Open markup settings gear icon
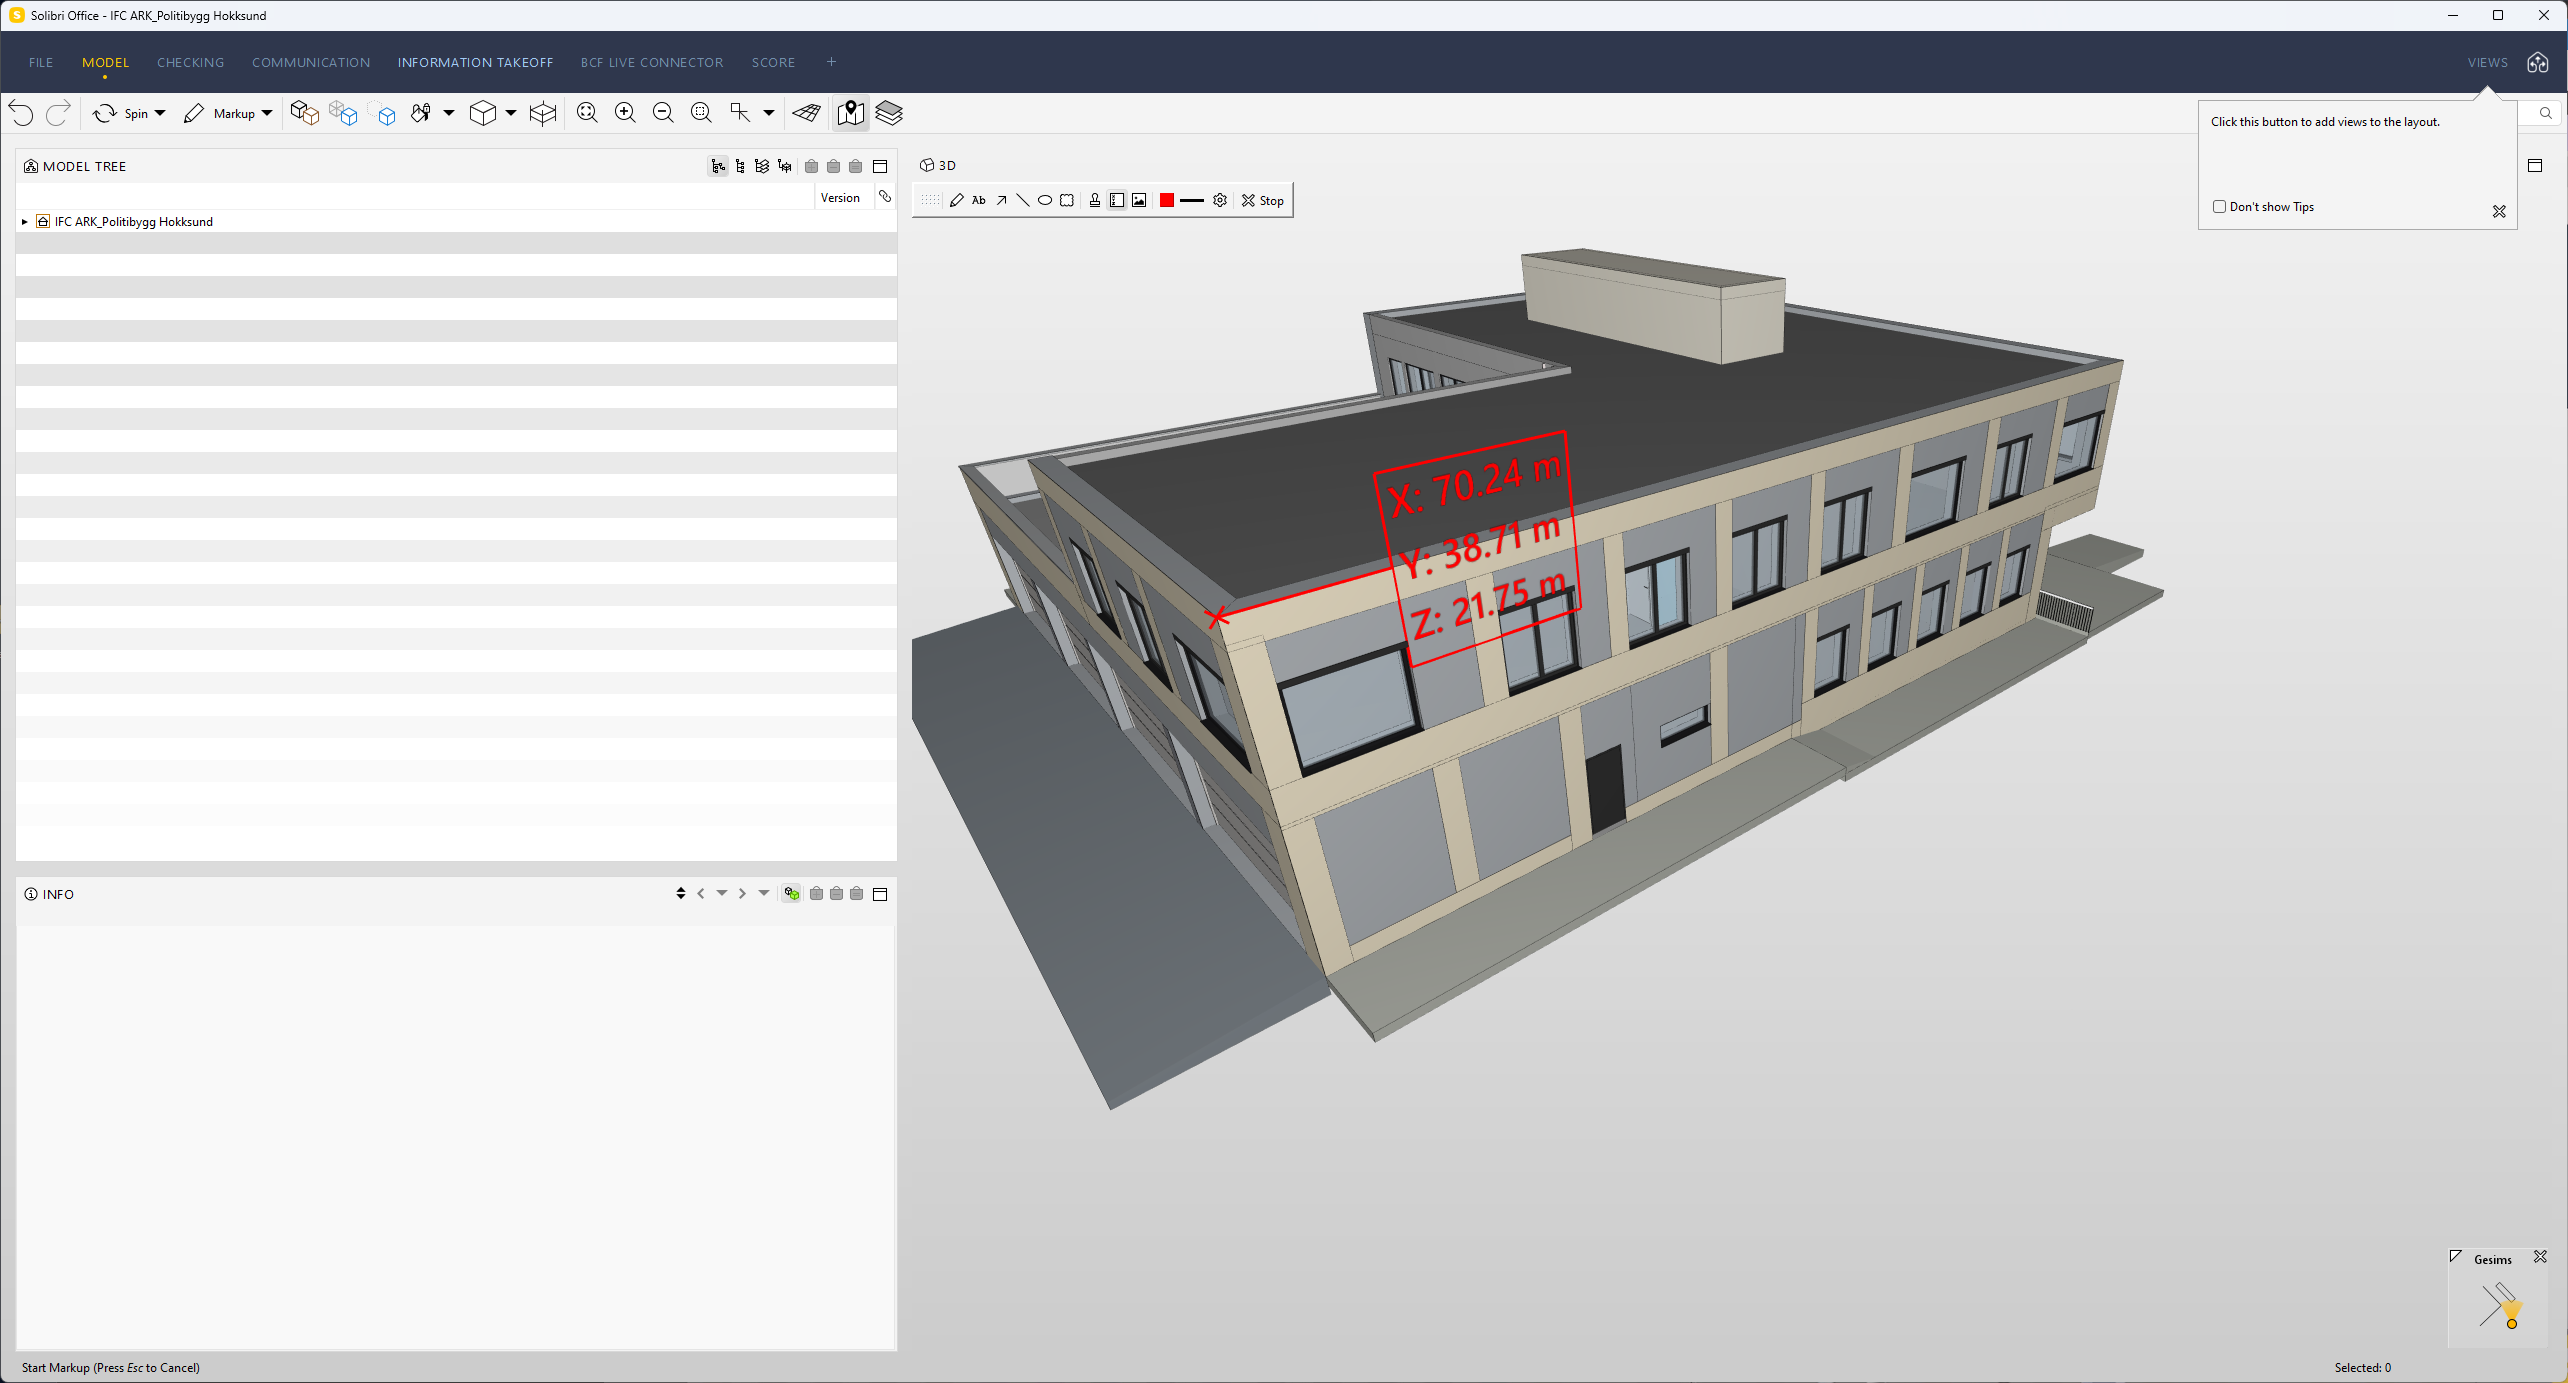 1220,200
